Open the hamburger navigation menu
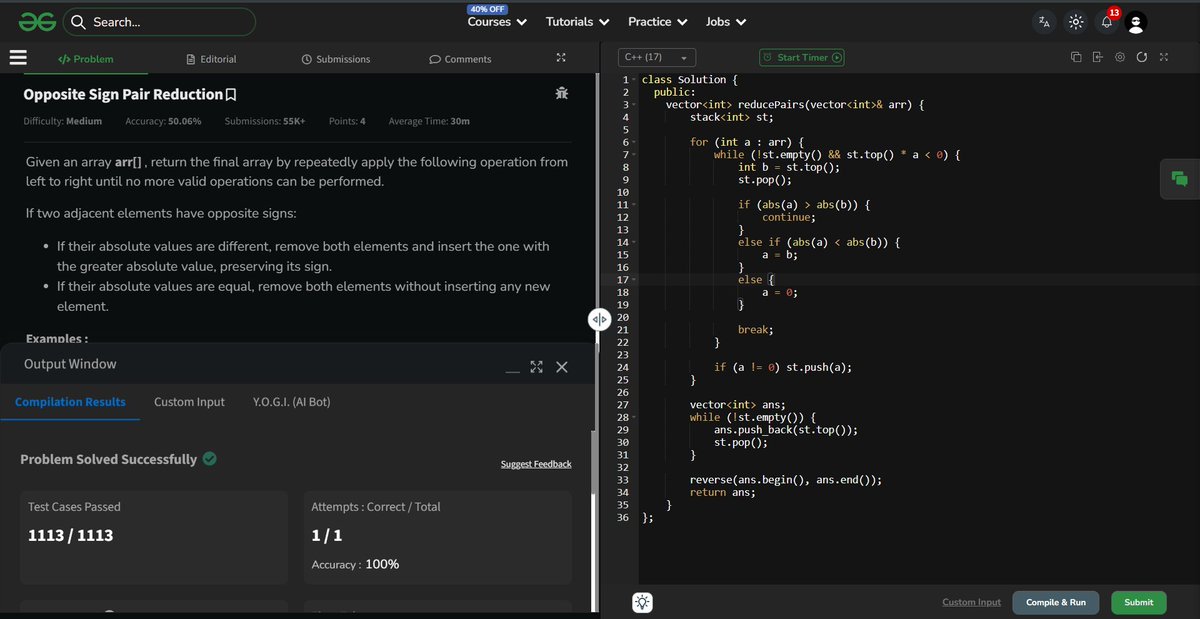This screenshot has height=619, width=1200. pos(18,58)
